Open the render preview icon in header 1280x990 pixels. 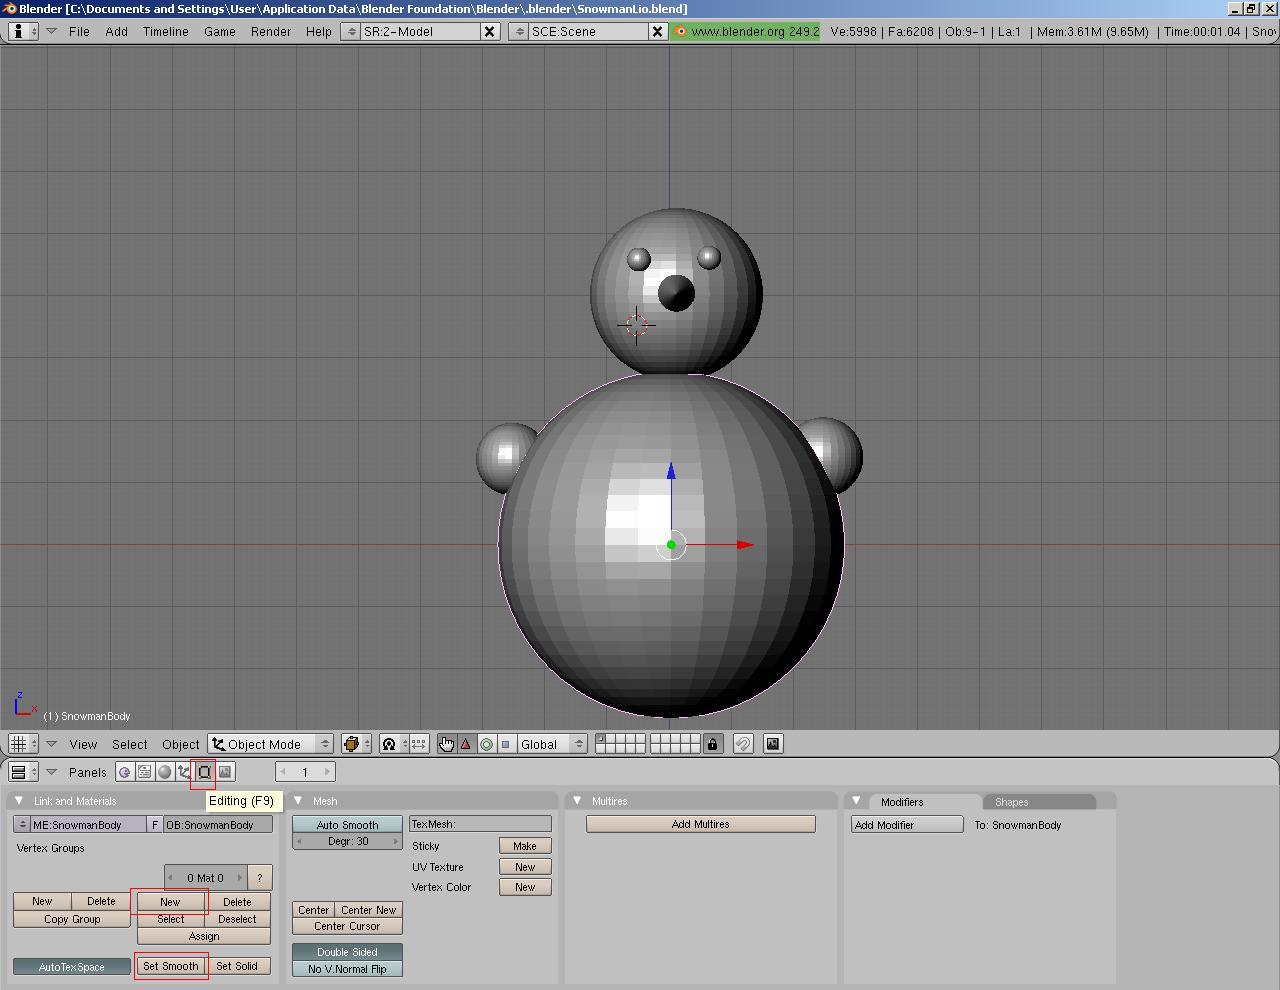772,743
